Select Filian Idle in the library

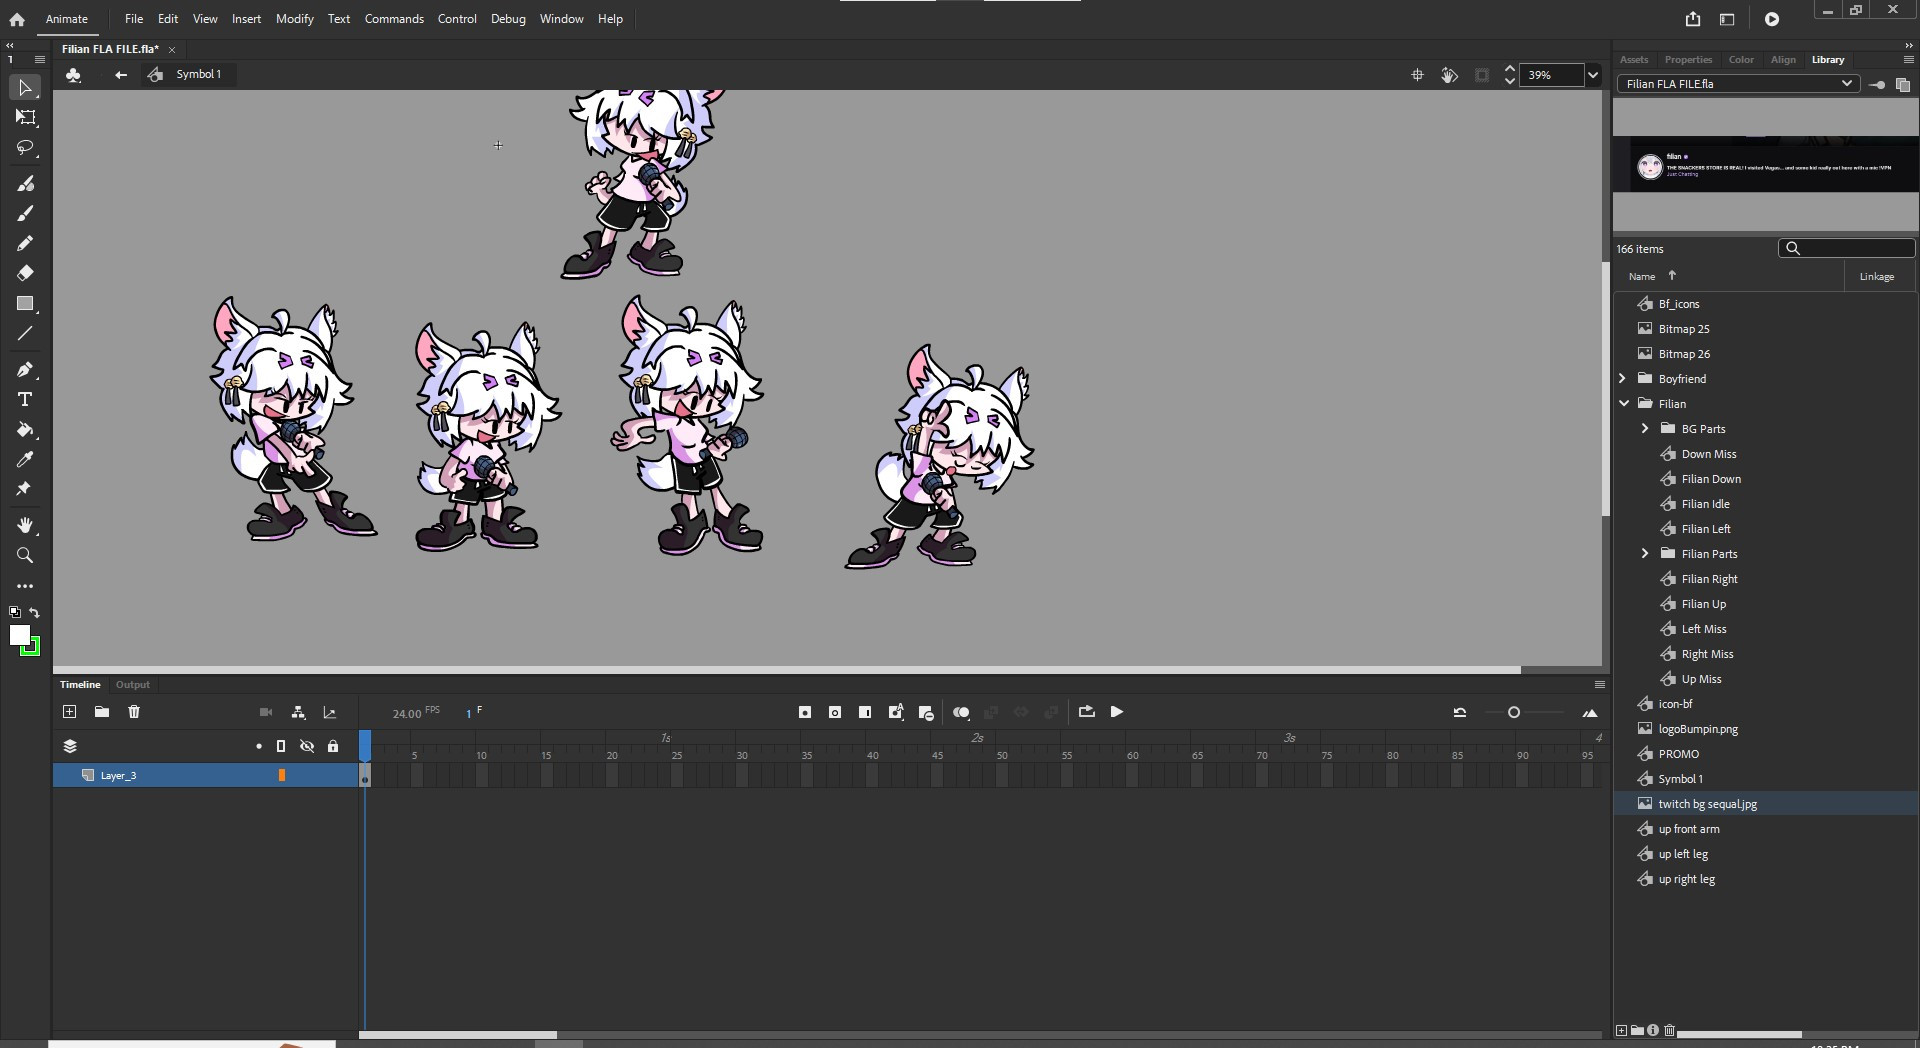(1706, 503)
